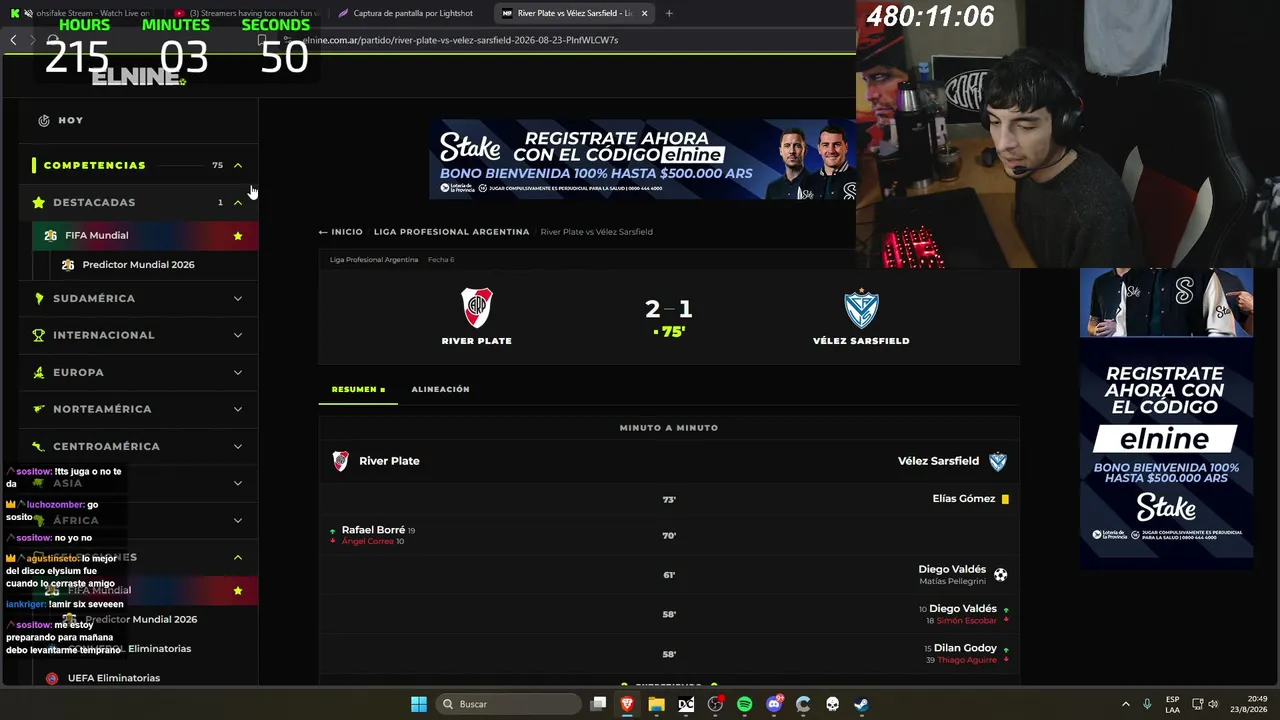Viewport: 1280px width, 720px height.
Task: Click the small Vélez crest in timeline header
Action: pyautogui.click(x=997, y=461)
